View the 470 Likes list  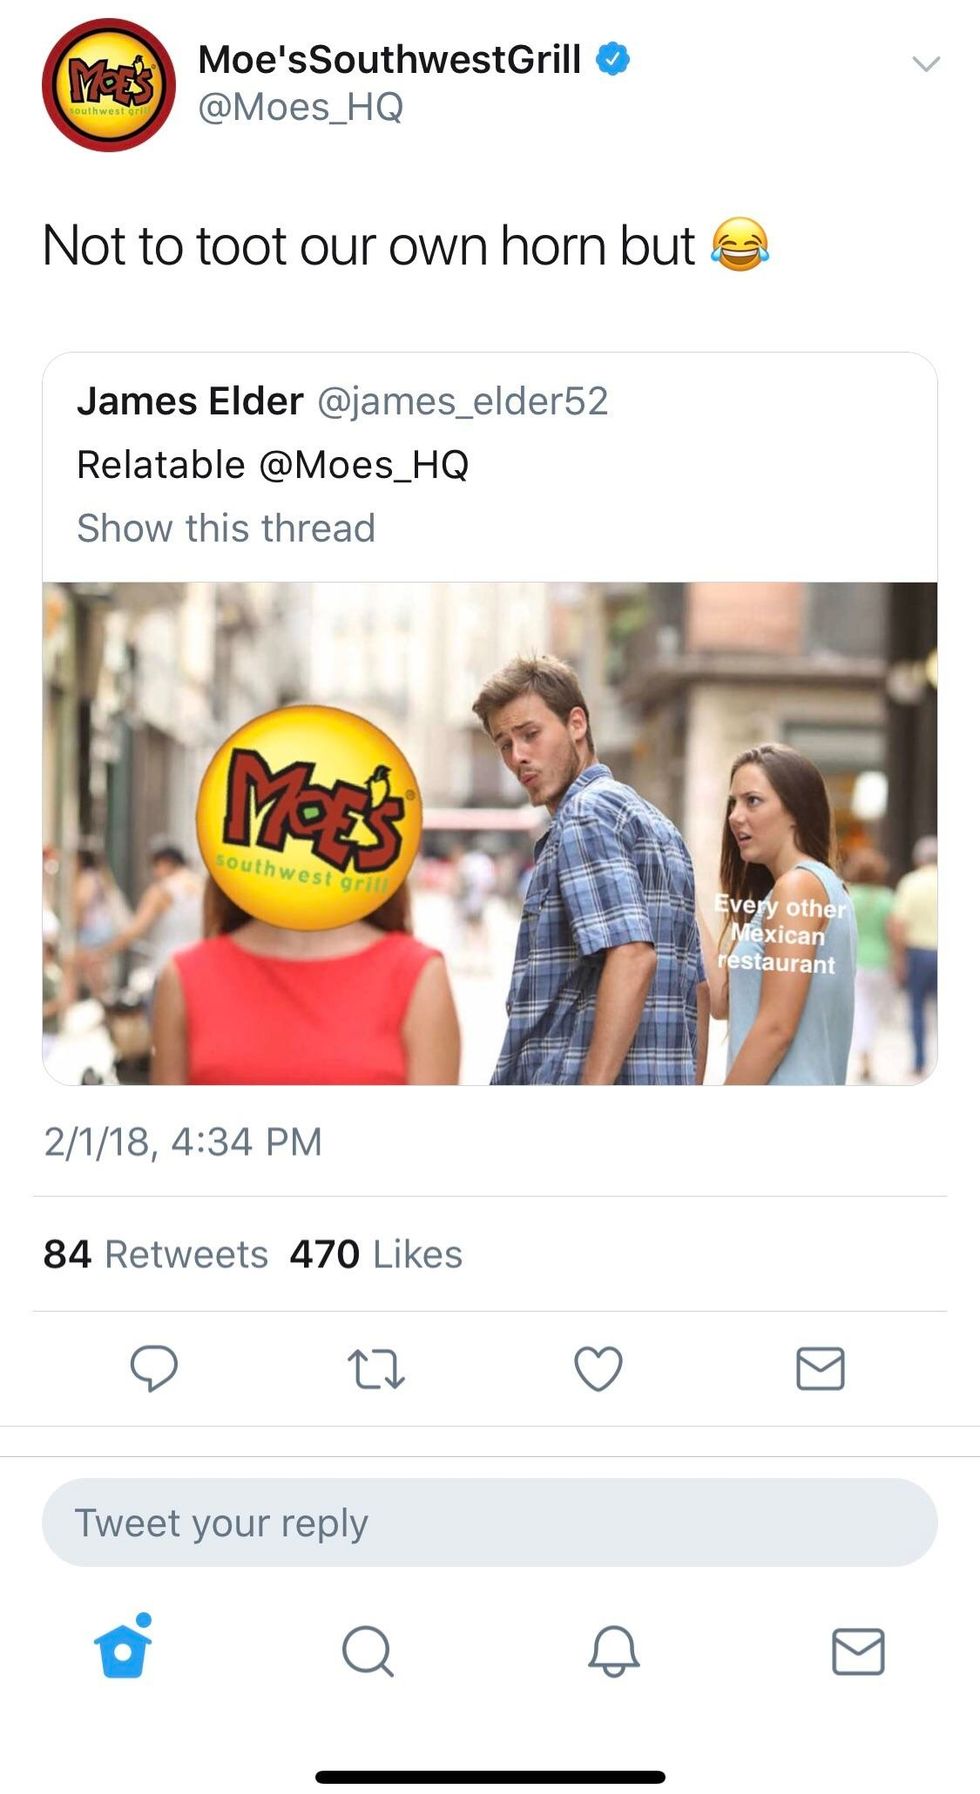coord(376,1254)
